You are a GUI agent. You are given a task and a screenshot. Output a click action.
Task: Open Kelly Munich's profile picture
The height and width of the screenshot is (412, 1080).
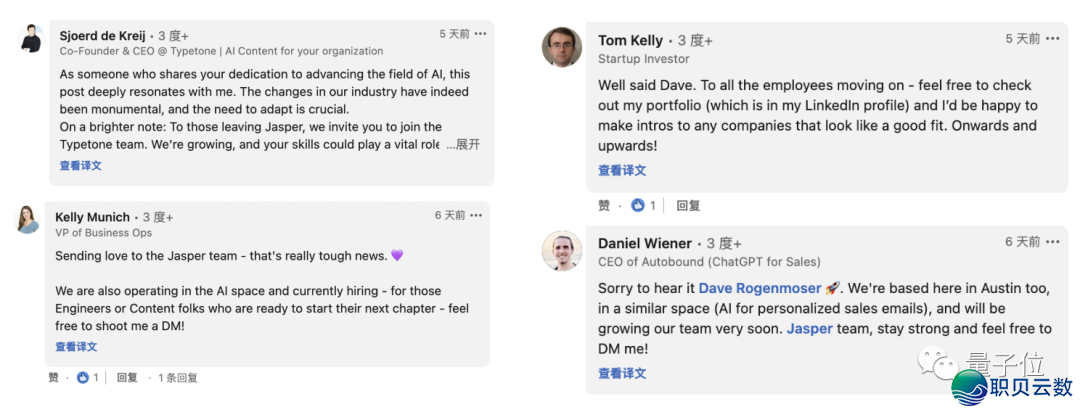click(28, 219)
